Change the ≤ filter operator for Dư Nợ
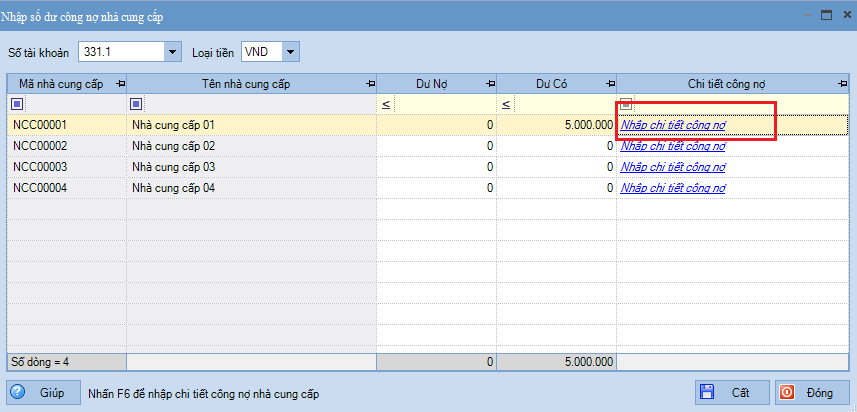 click(385, 104)
